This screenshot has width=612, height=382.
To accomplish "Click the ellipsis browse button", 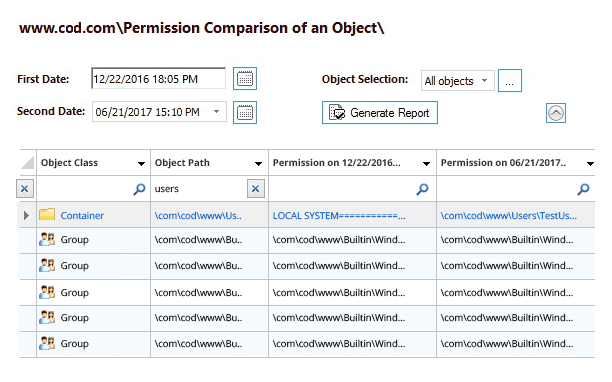I will (x=510, y=81).
